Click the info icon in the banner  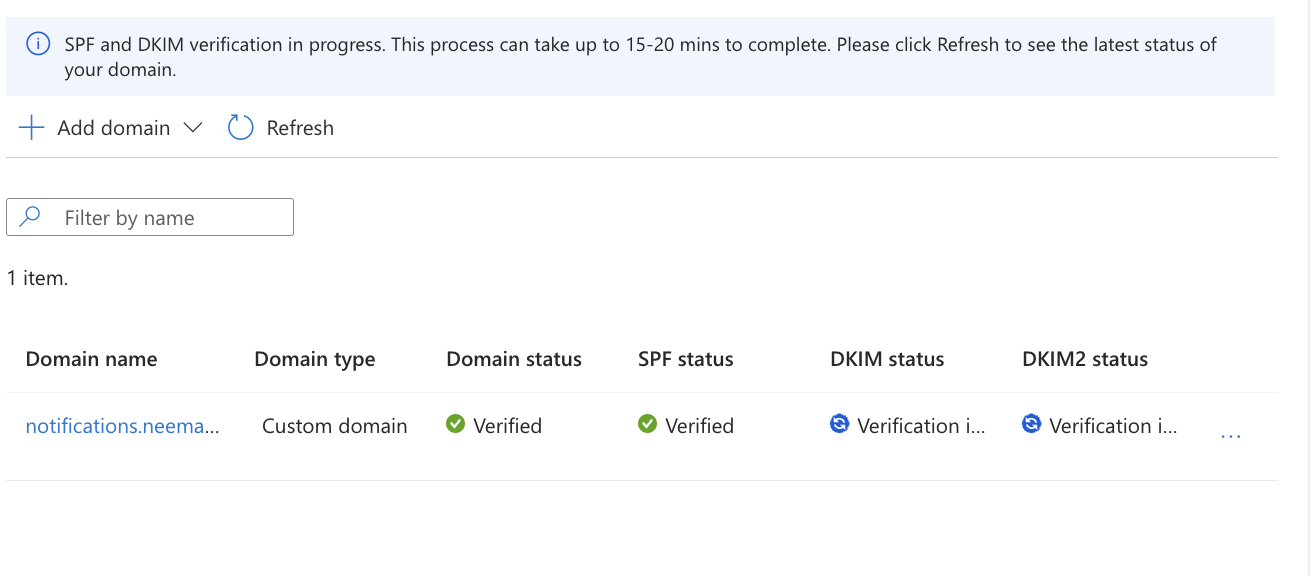37,44
